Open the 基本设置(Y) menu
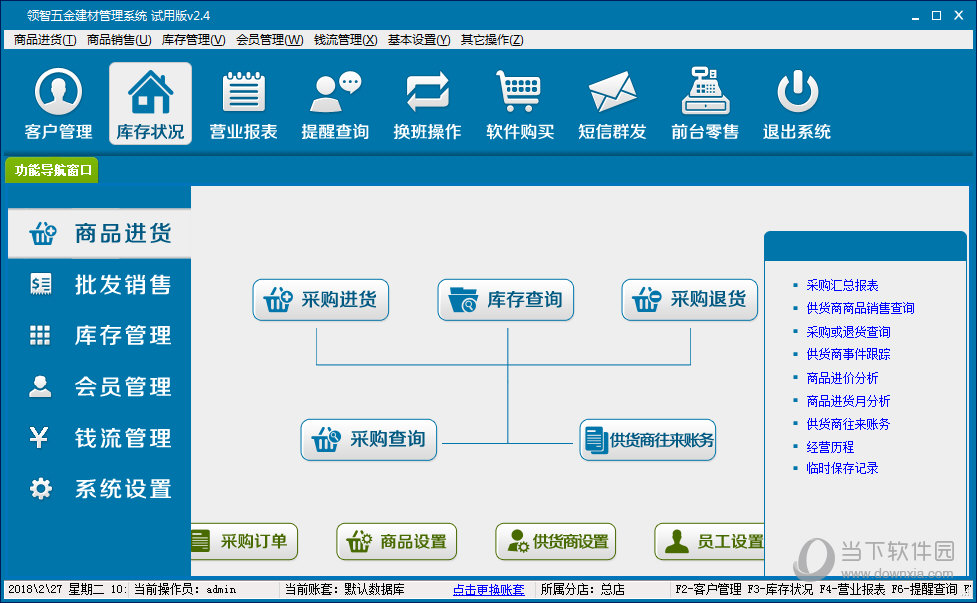 (419, 40)
